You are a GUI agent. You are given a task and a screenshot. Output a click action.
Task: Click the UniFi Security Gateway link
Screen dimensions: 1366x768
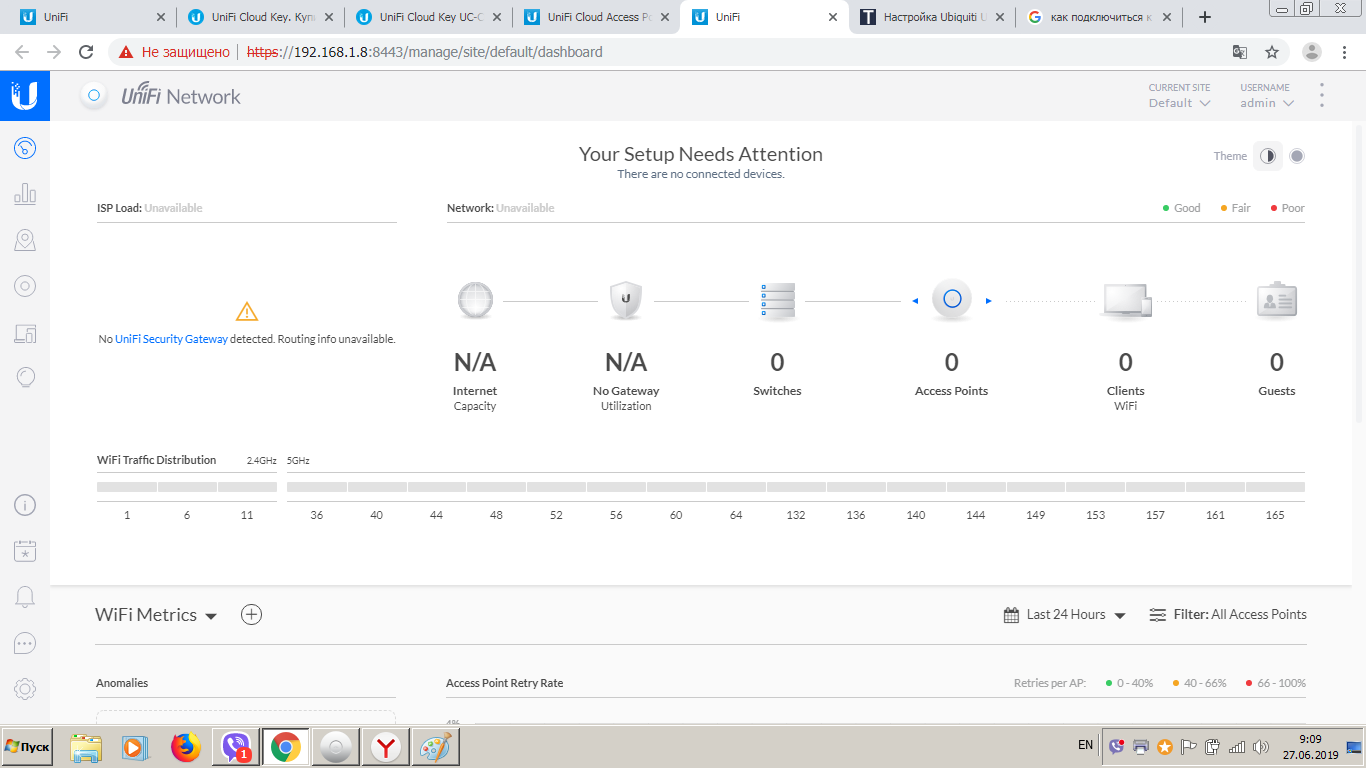(171, 339)
